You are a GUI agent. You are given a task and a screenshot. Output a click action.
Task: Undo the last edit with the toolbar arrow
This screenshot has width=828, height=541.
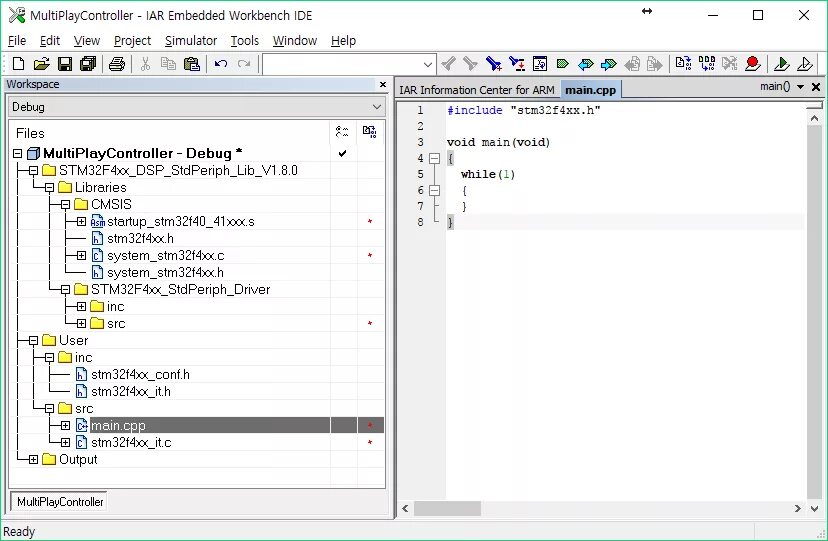tap(221, 64)
